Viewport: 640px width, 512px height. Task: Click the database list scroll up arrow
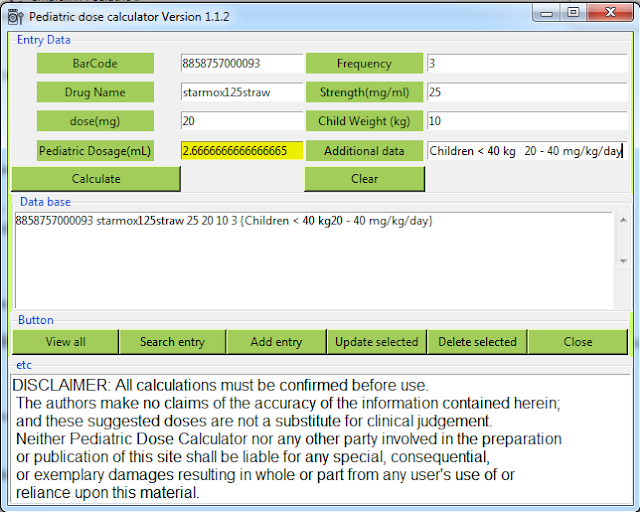click(623, 220)
